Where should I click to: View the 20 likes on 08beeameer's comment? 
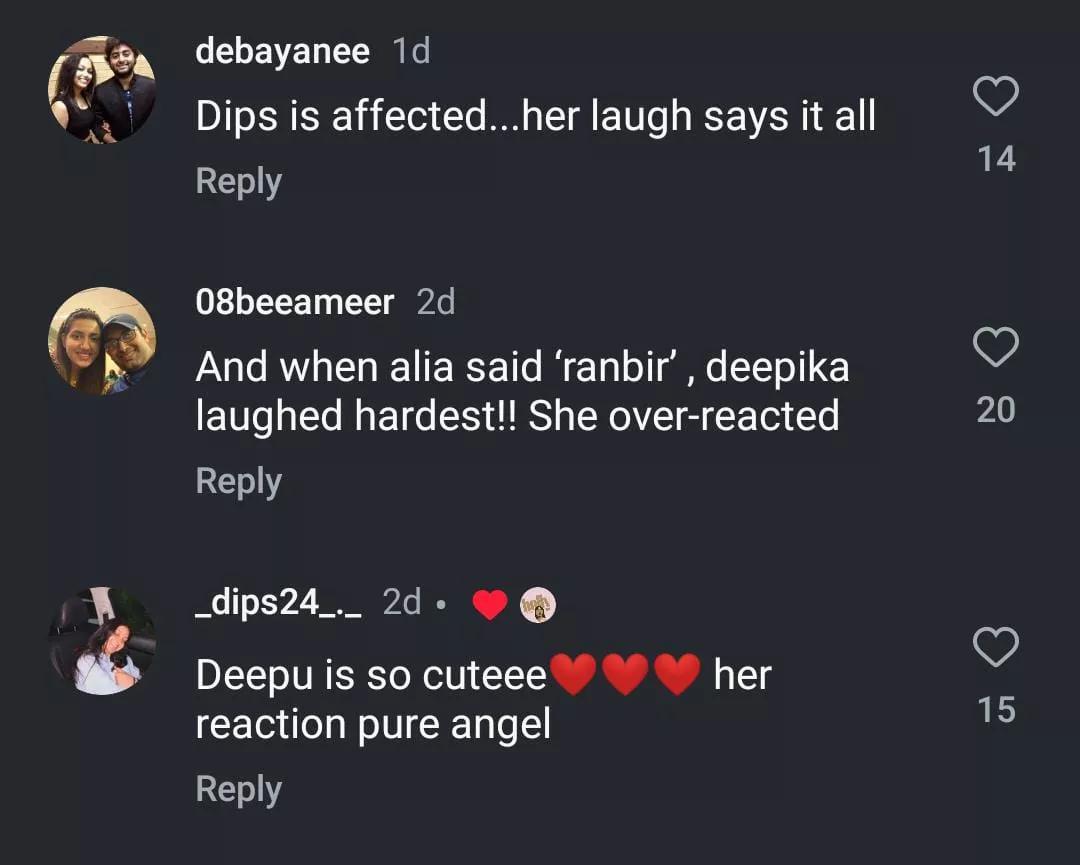point(995,409)
